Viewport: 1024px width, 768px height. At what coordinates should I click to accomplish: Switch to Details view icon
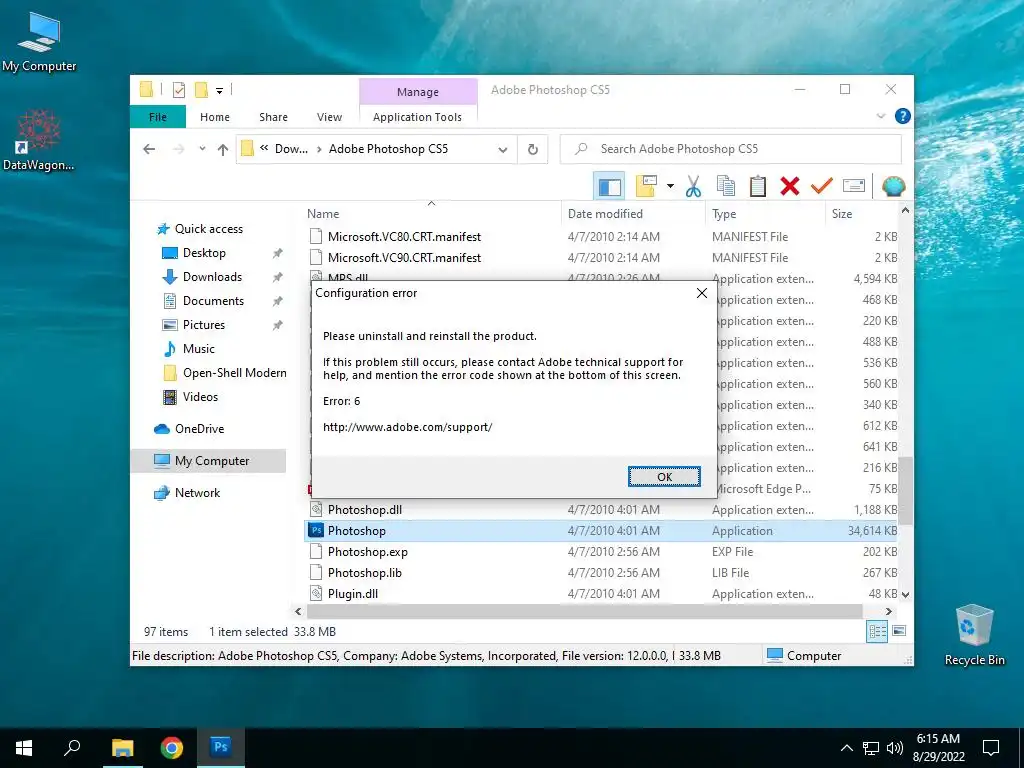877,631
